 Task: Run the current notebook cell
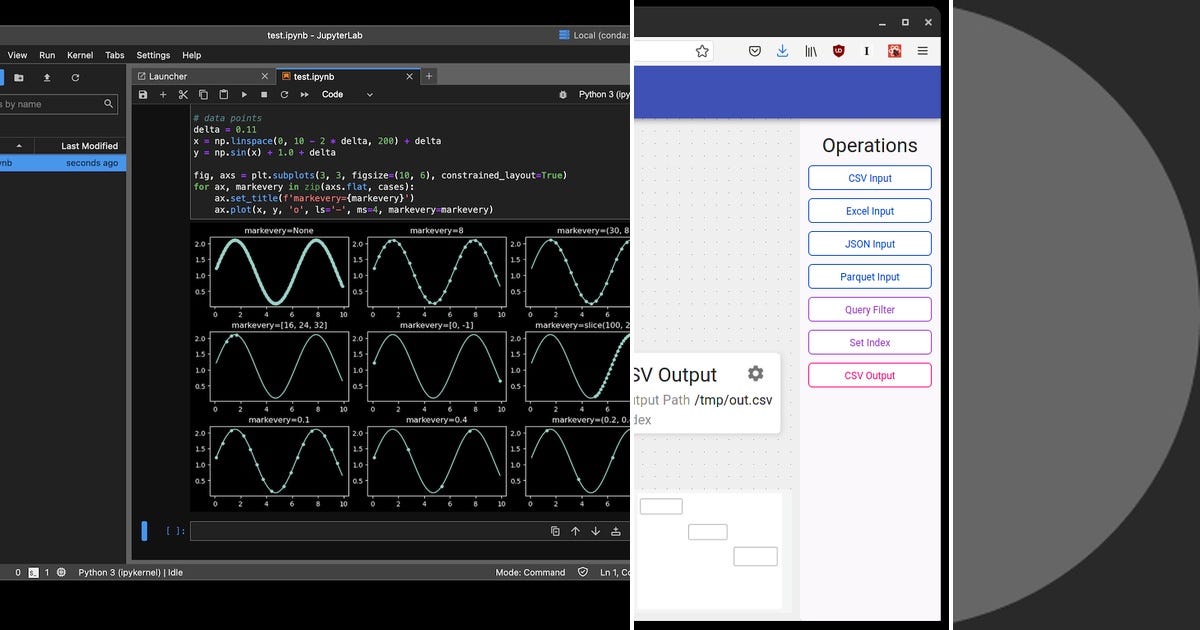point(244,94)
